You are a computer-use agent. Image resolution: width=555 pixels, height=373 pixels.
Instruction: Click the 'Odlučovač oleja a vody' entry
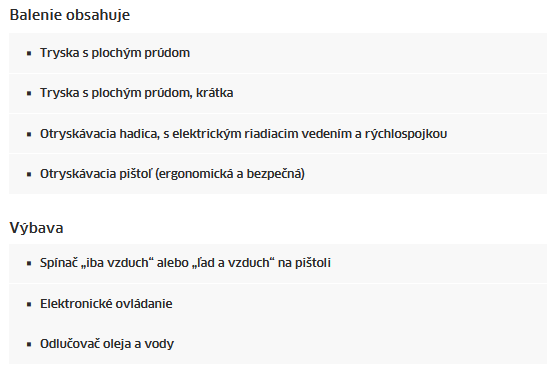(x=278, y=344)
